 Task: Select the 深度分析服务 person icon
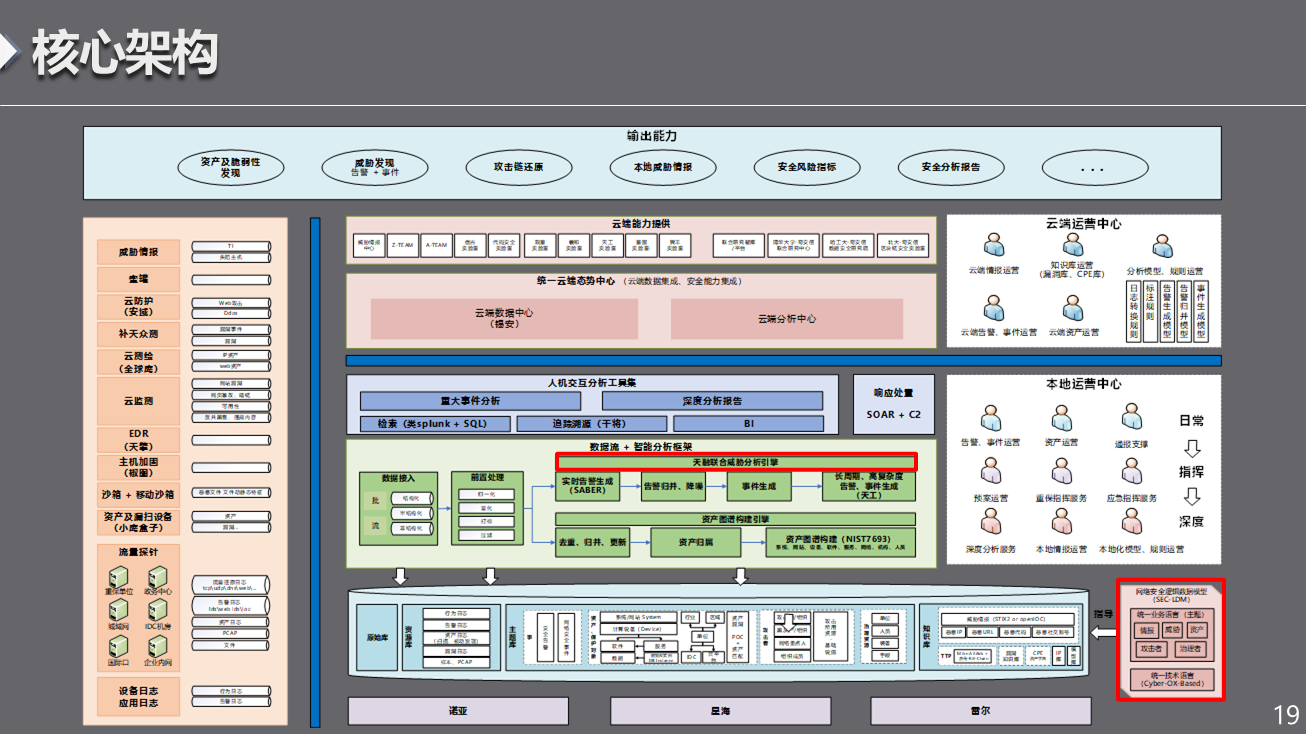pyautogui.click(x=991, y=523)
